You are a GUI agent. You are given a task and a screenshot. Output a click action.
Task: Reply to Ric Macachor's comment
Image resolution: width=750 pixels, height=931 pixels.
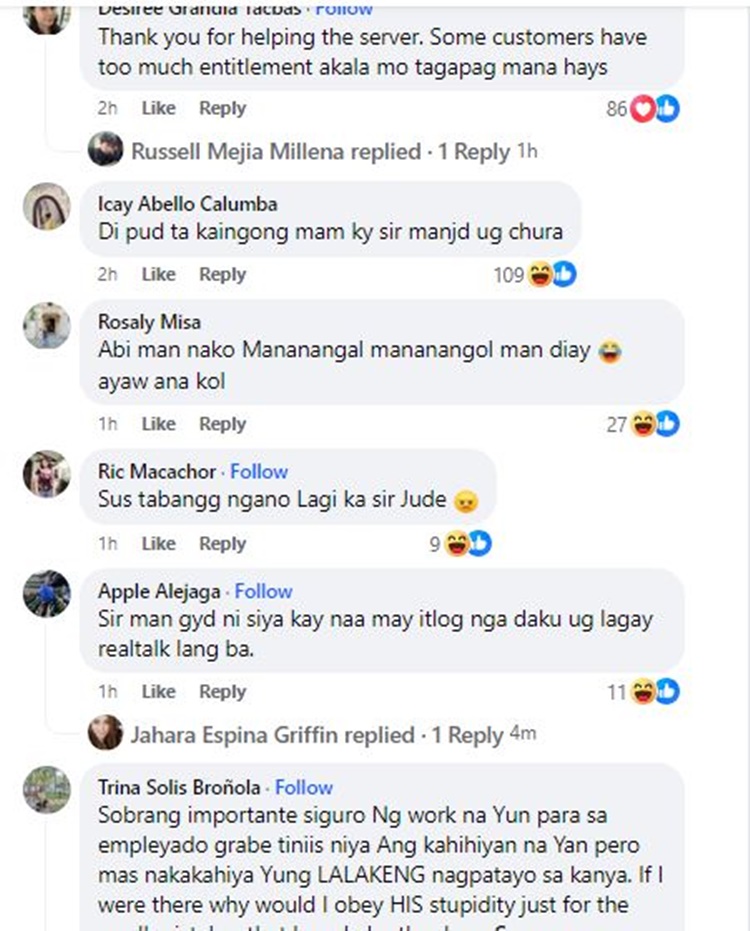click(222, 543)
